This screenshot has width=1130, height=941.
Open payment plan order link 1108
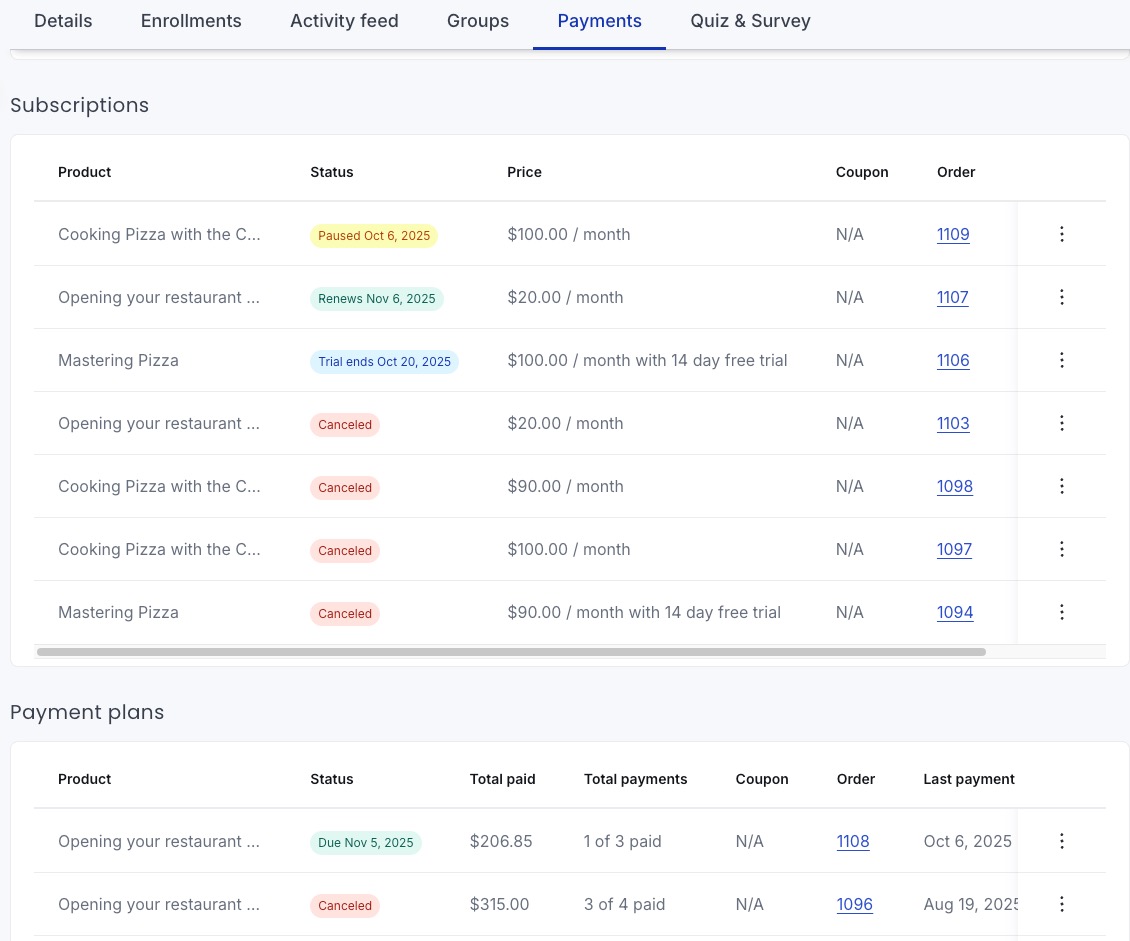(x=853, y=842)
